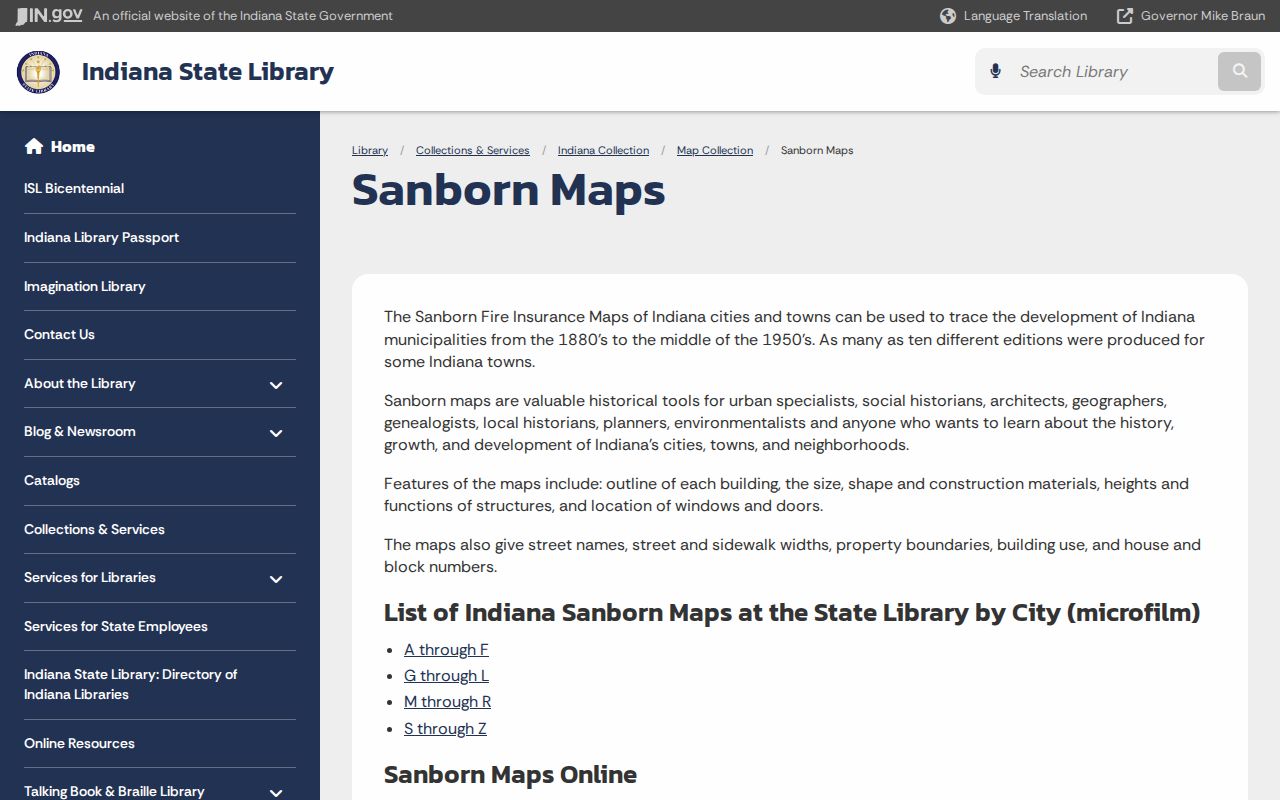The width and height of the screenshot is (1280, 800).
Task: Go to Contact Us in sidebar
Action: pos(59,334)
